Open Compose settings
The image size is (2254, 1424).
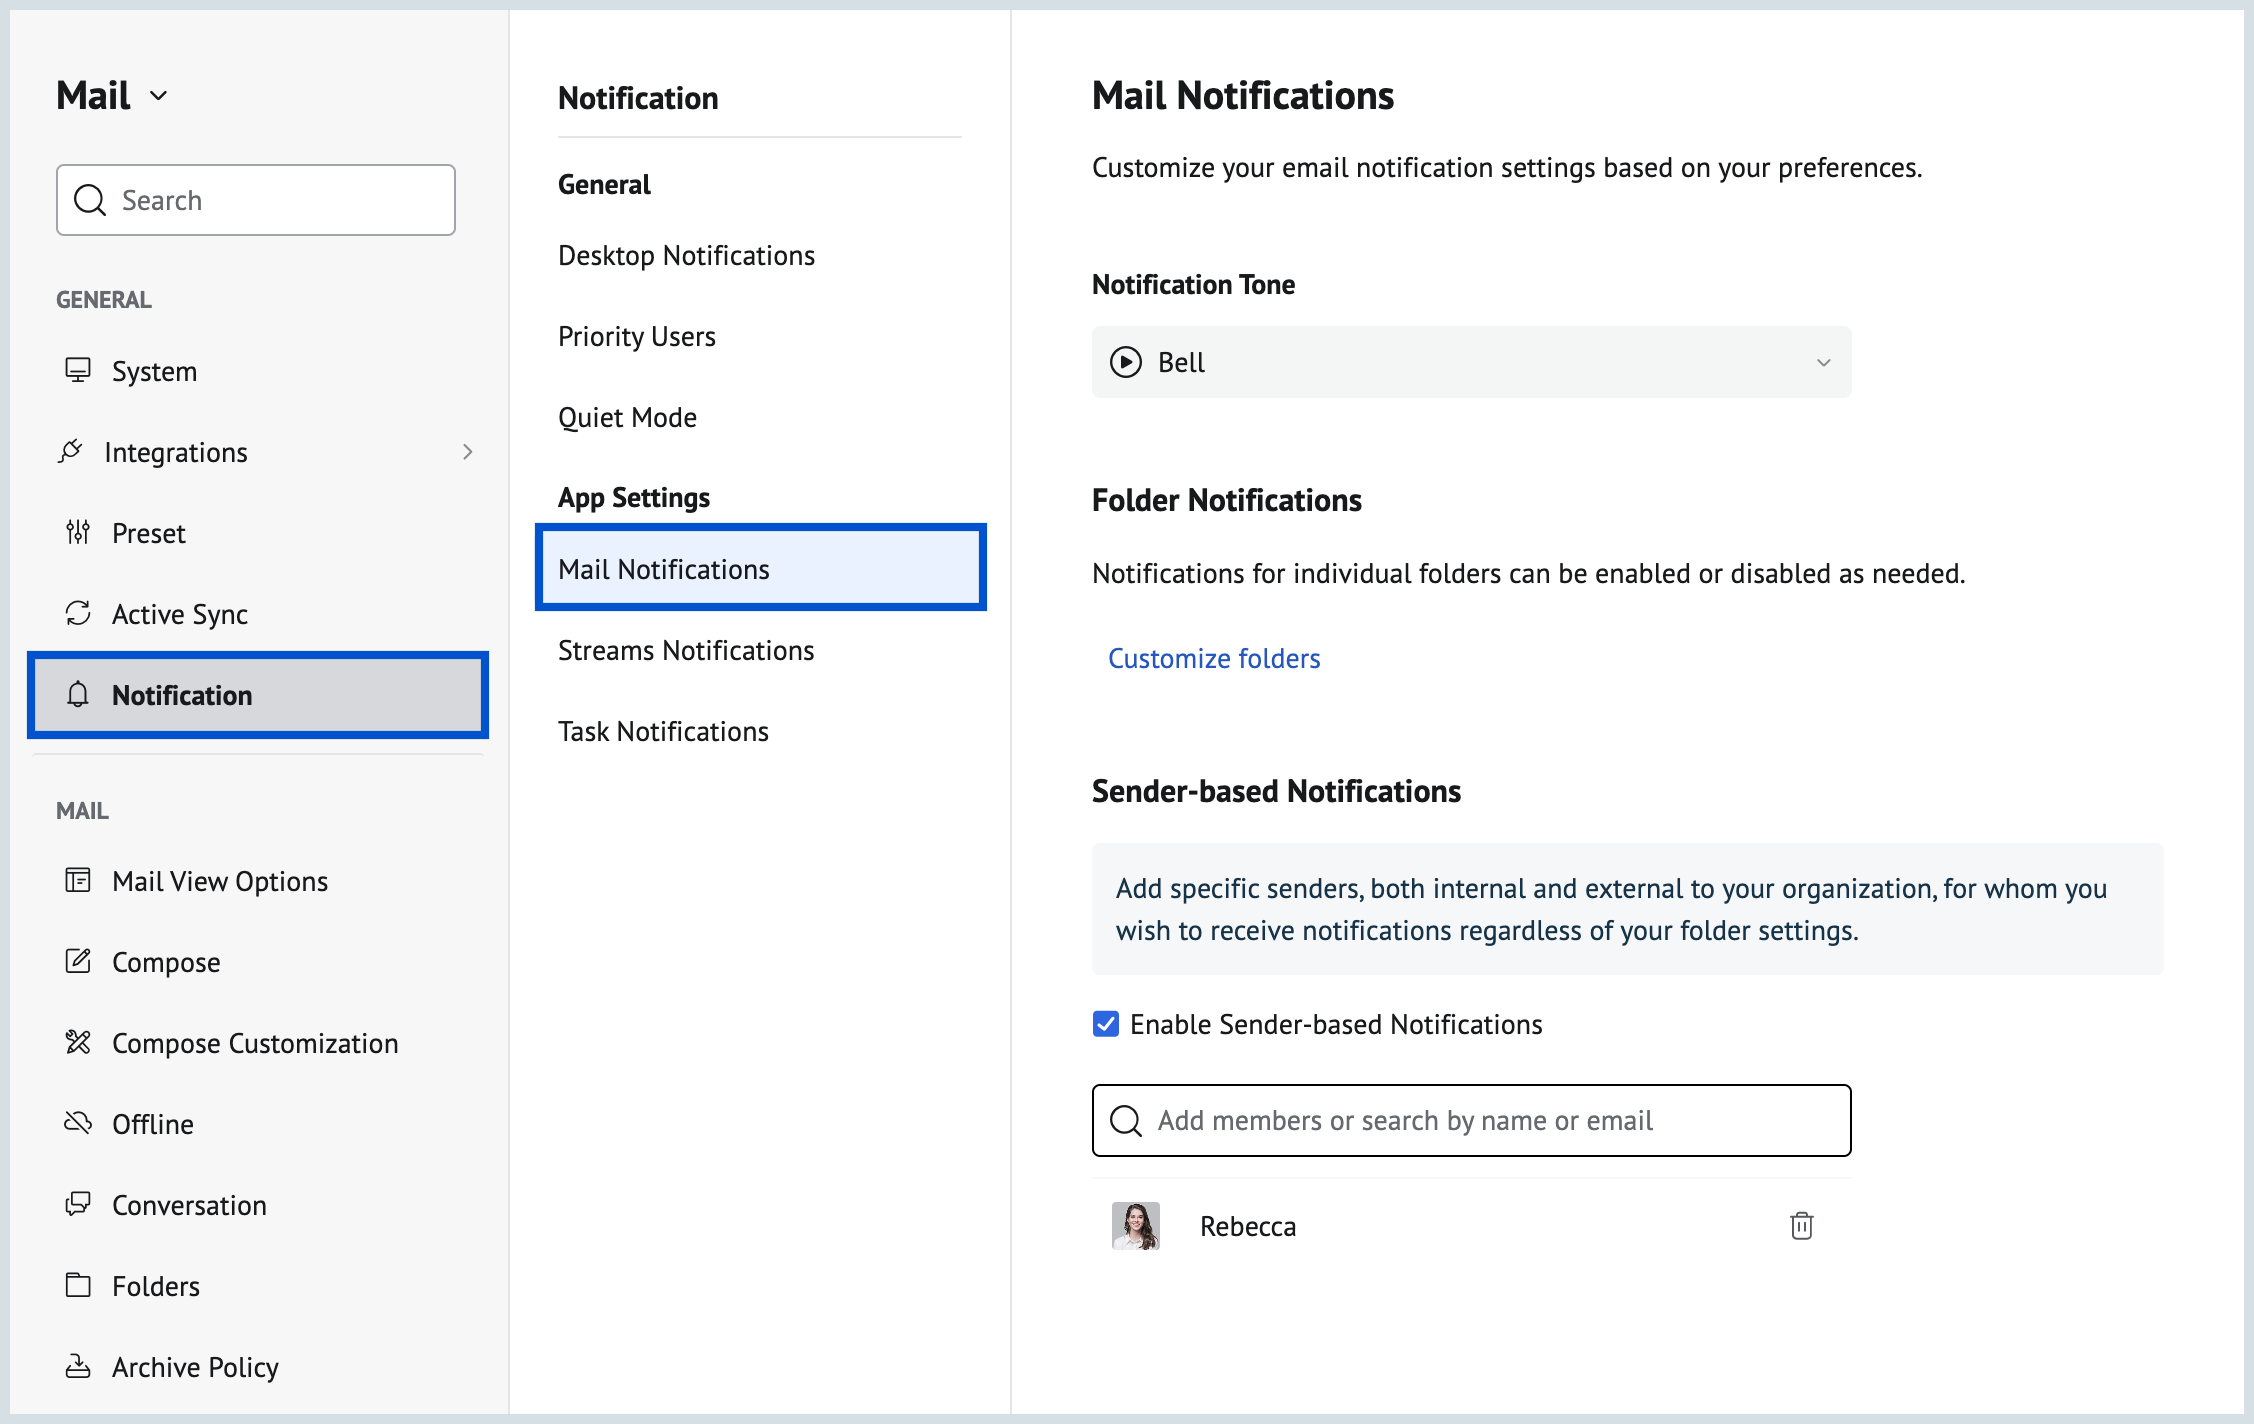[166, 961]
